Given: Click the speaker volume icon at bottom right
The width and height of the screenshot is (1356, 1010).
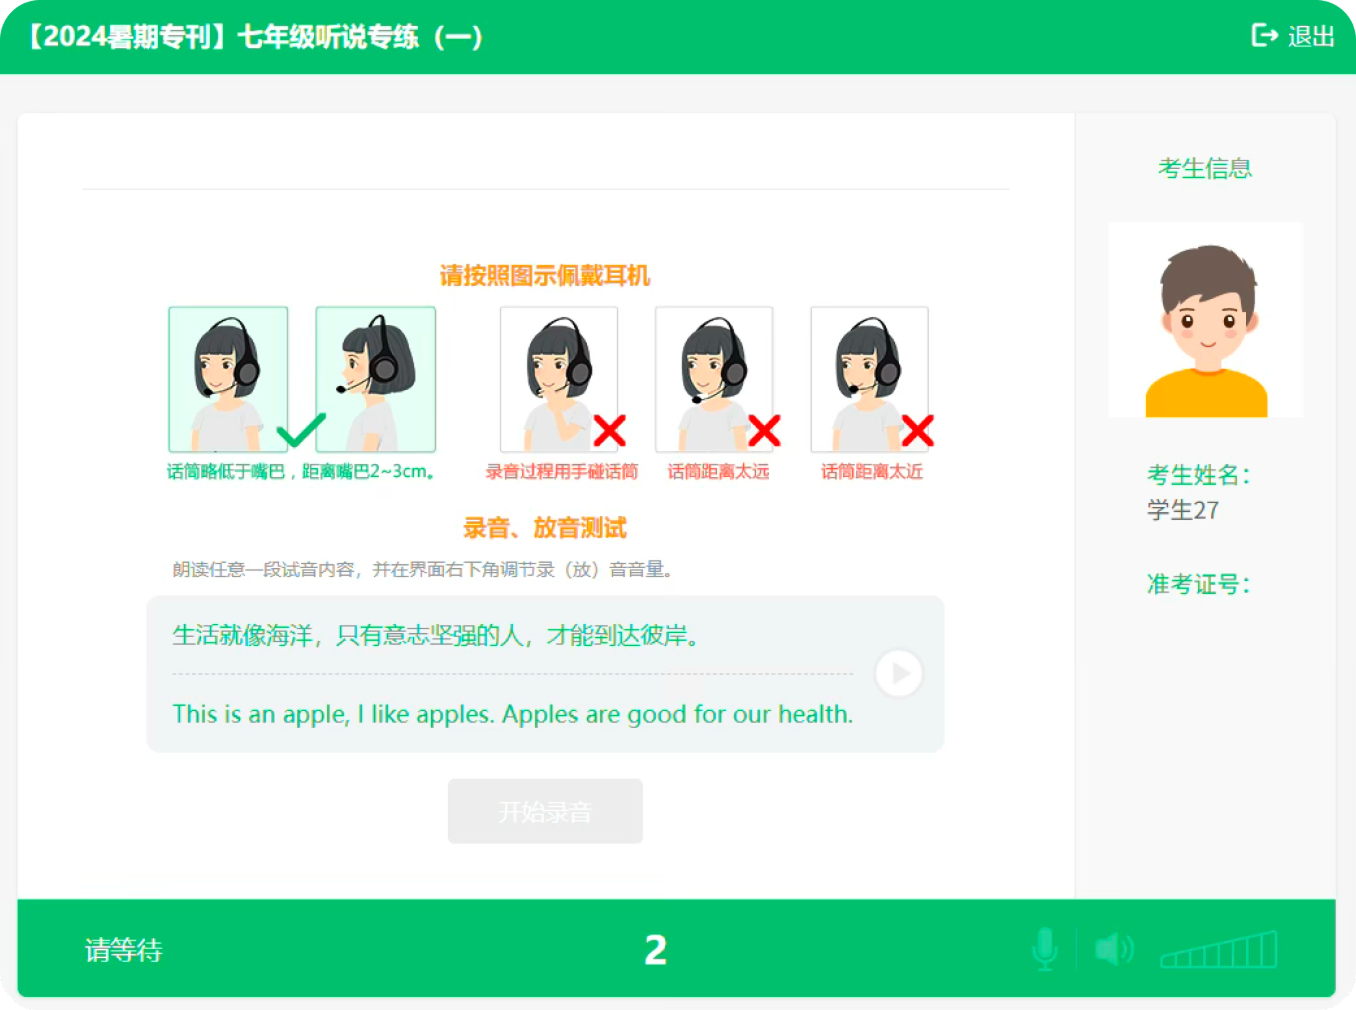Looking at the screenshot, I should [1114, 950].
